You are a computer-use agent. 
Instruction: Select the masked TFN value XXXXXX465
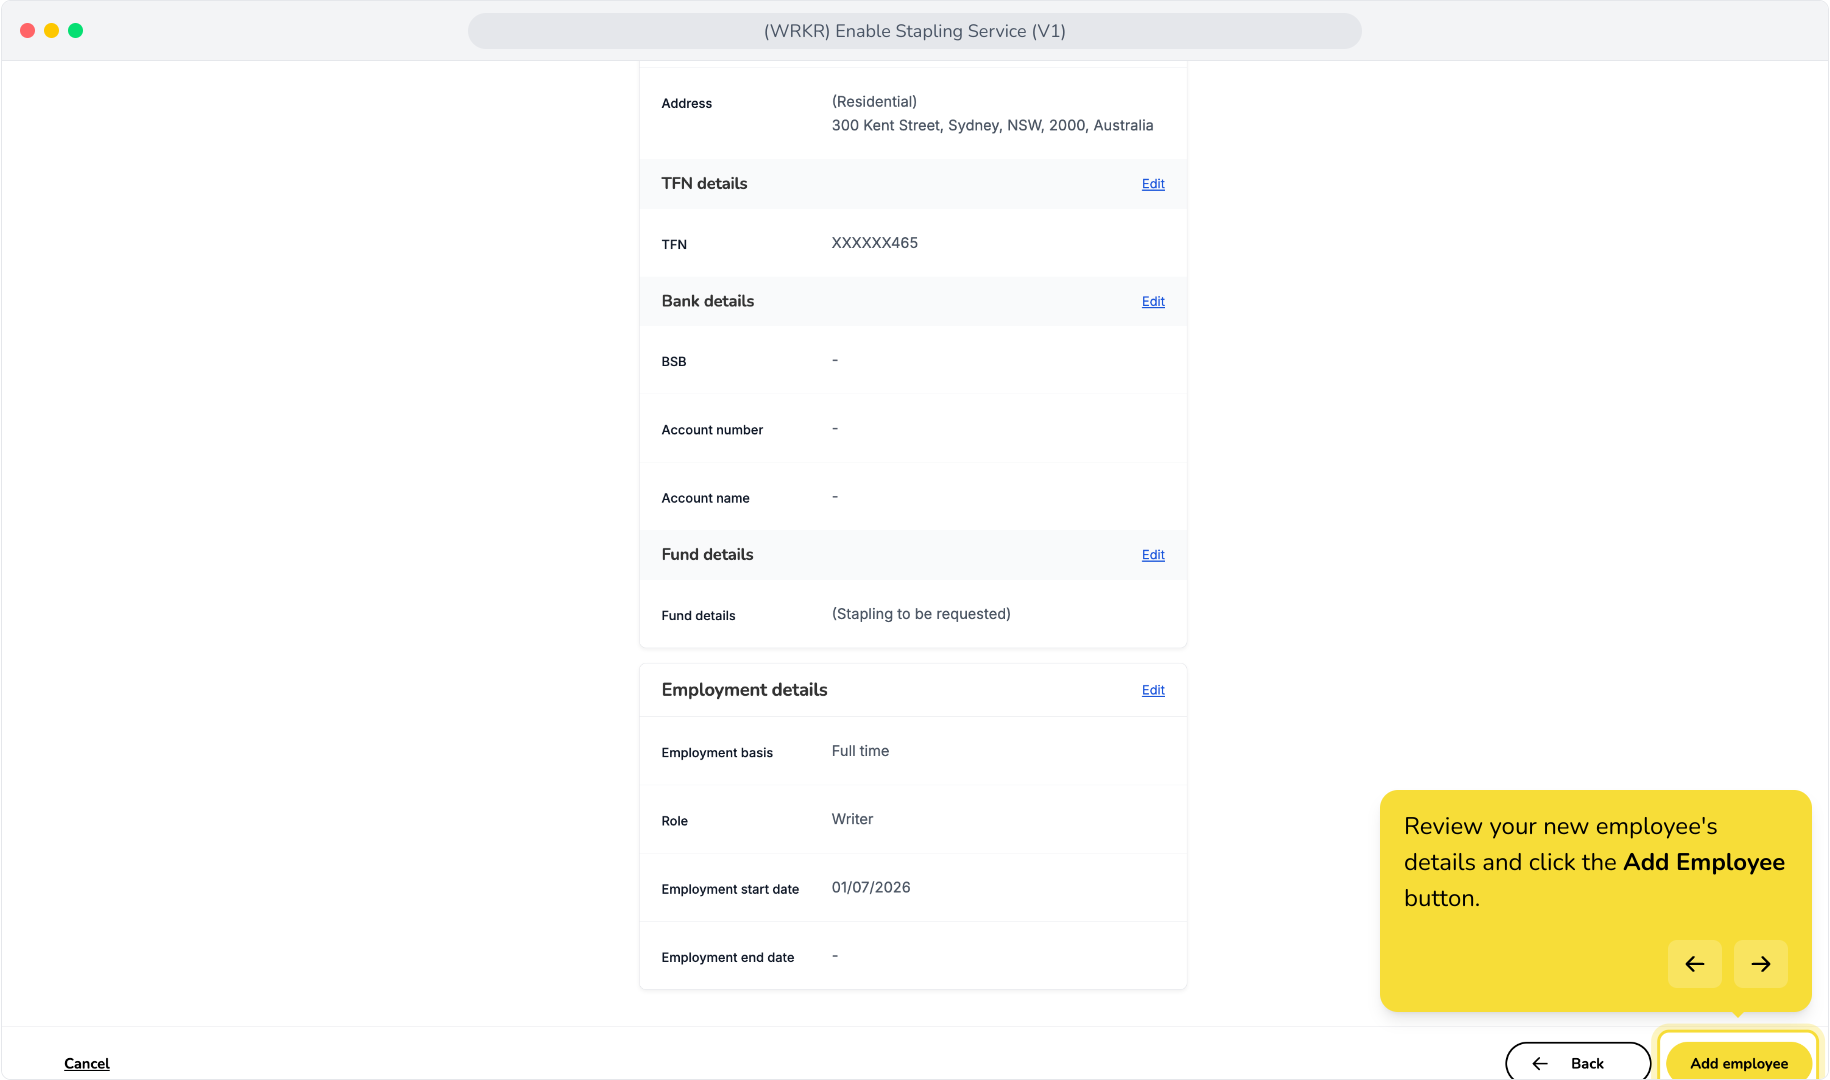(x=875, y=243)
